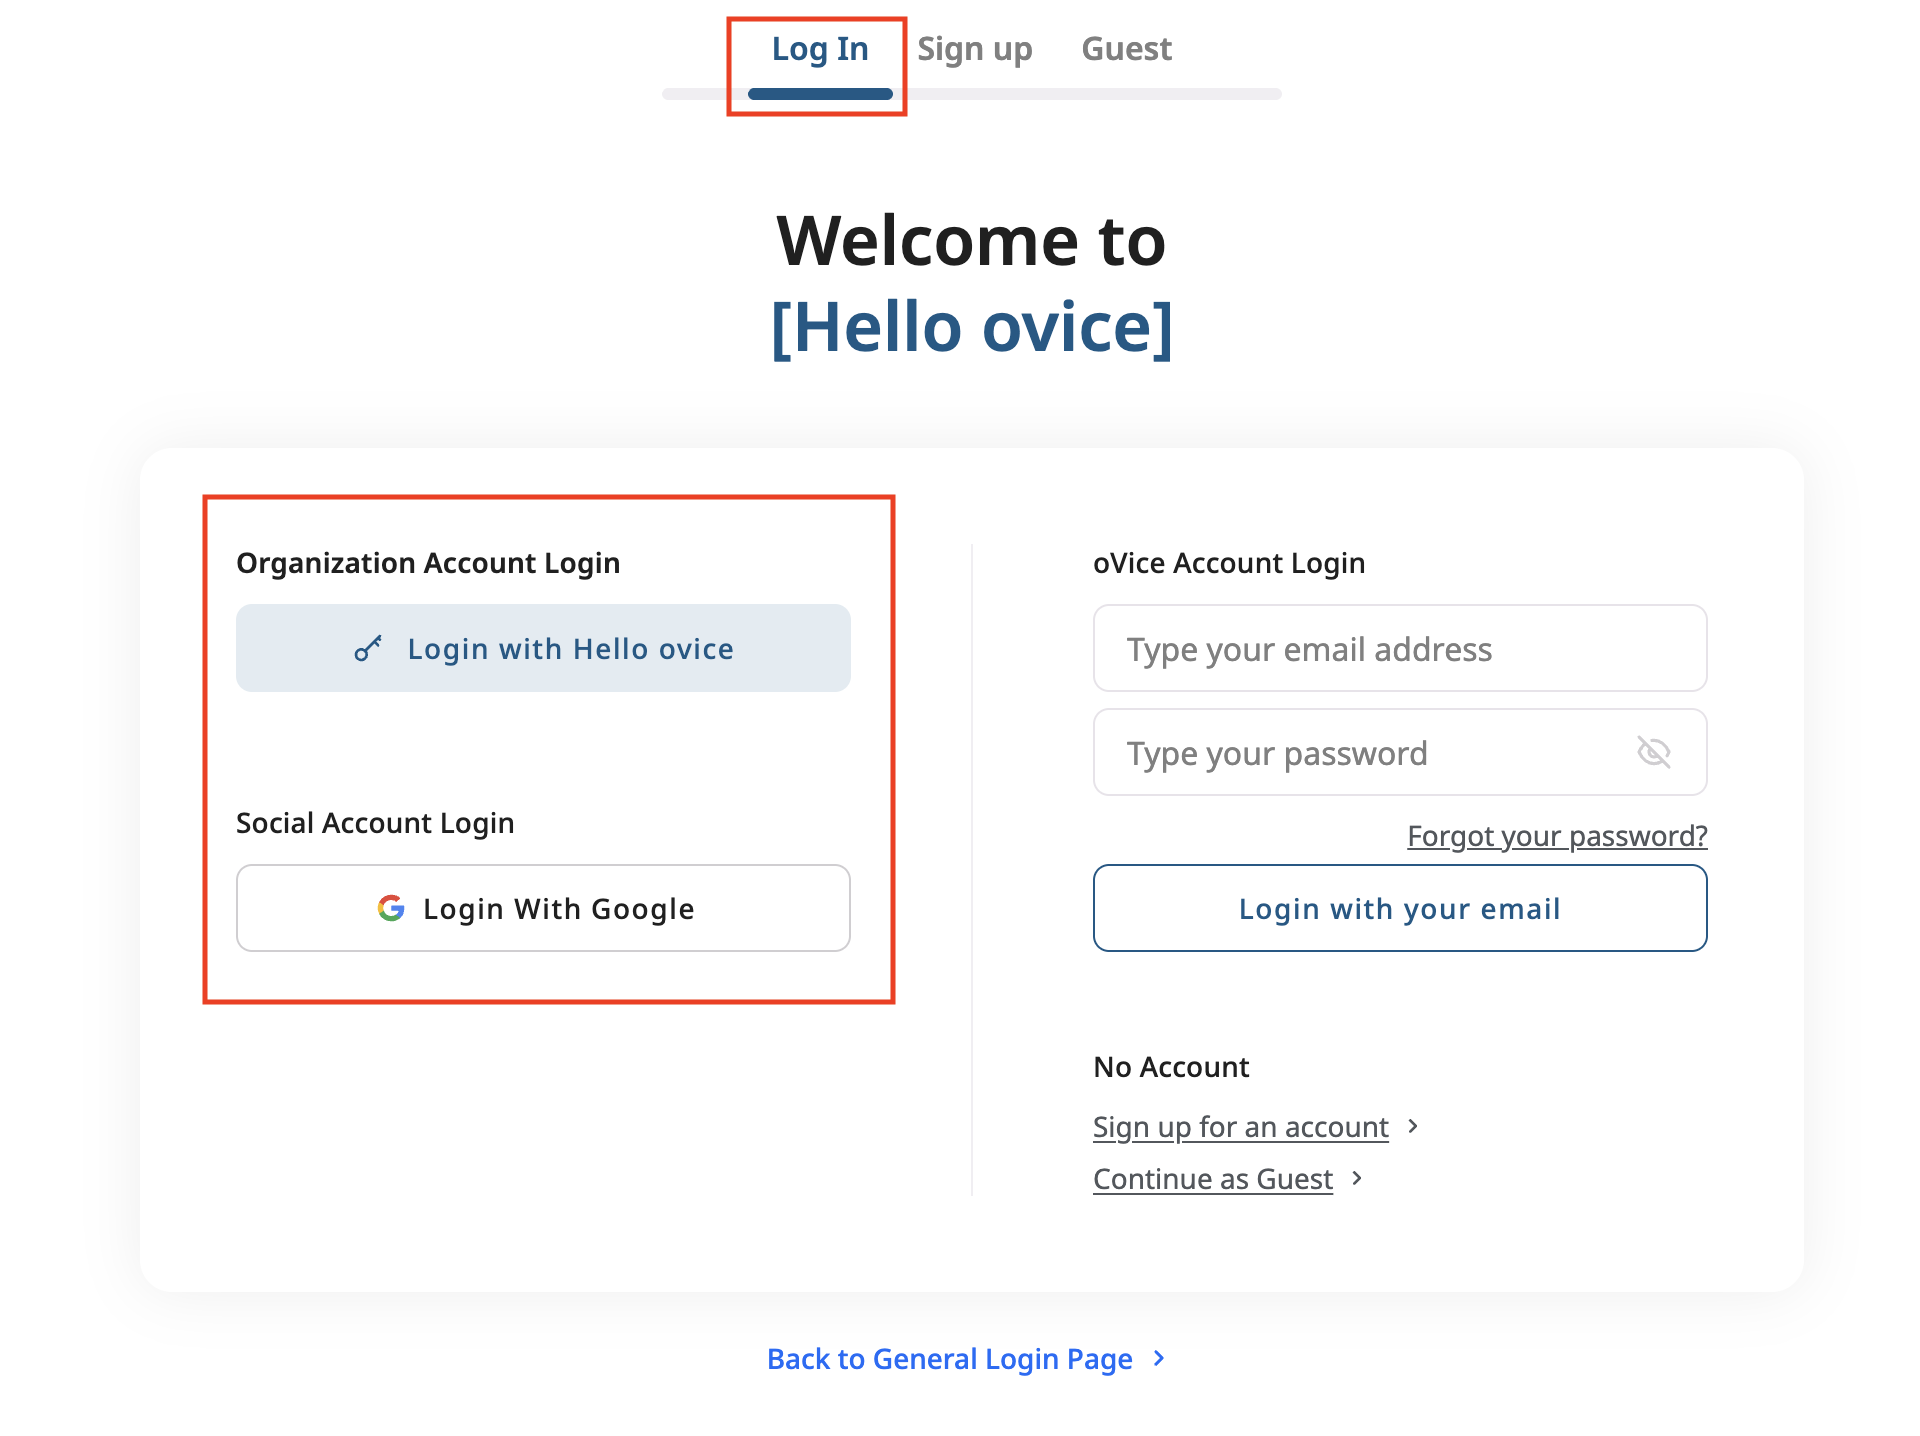Open Sign up for an account link
This screenshot has width=1920, height=1436.
click(1241, 1127)
